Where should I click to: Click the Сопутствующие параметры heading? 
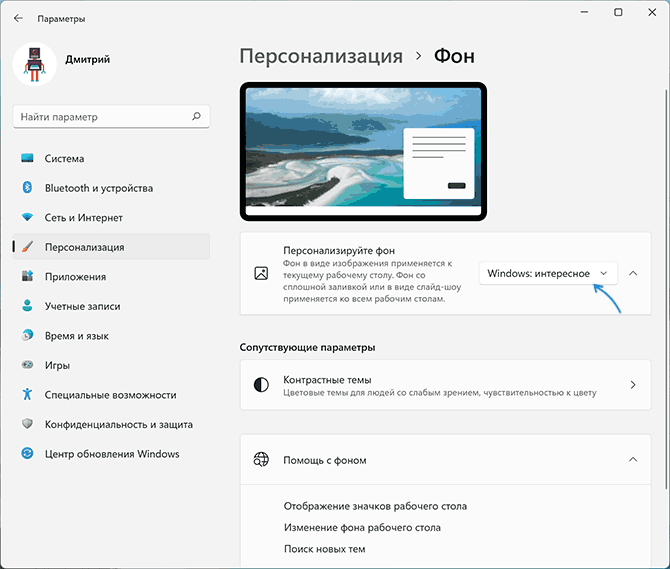click(307, 347)
